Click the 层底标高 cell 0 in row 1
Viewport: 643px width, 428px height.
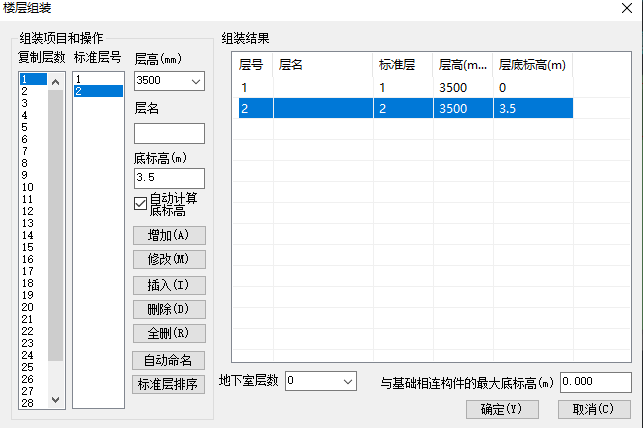pos(533,87)
